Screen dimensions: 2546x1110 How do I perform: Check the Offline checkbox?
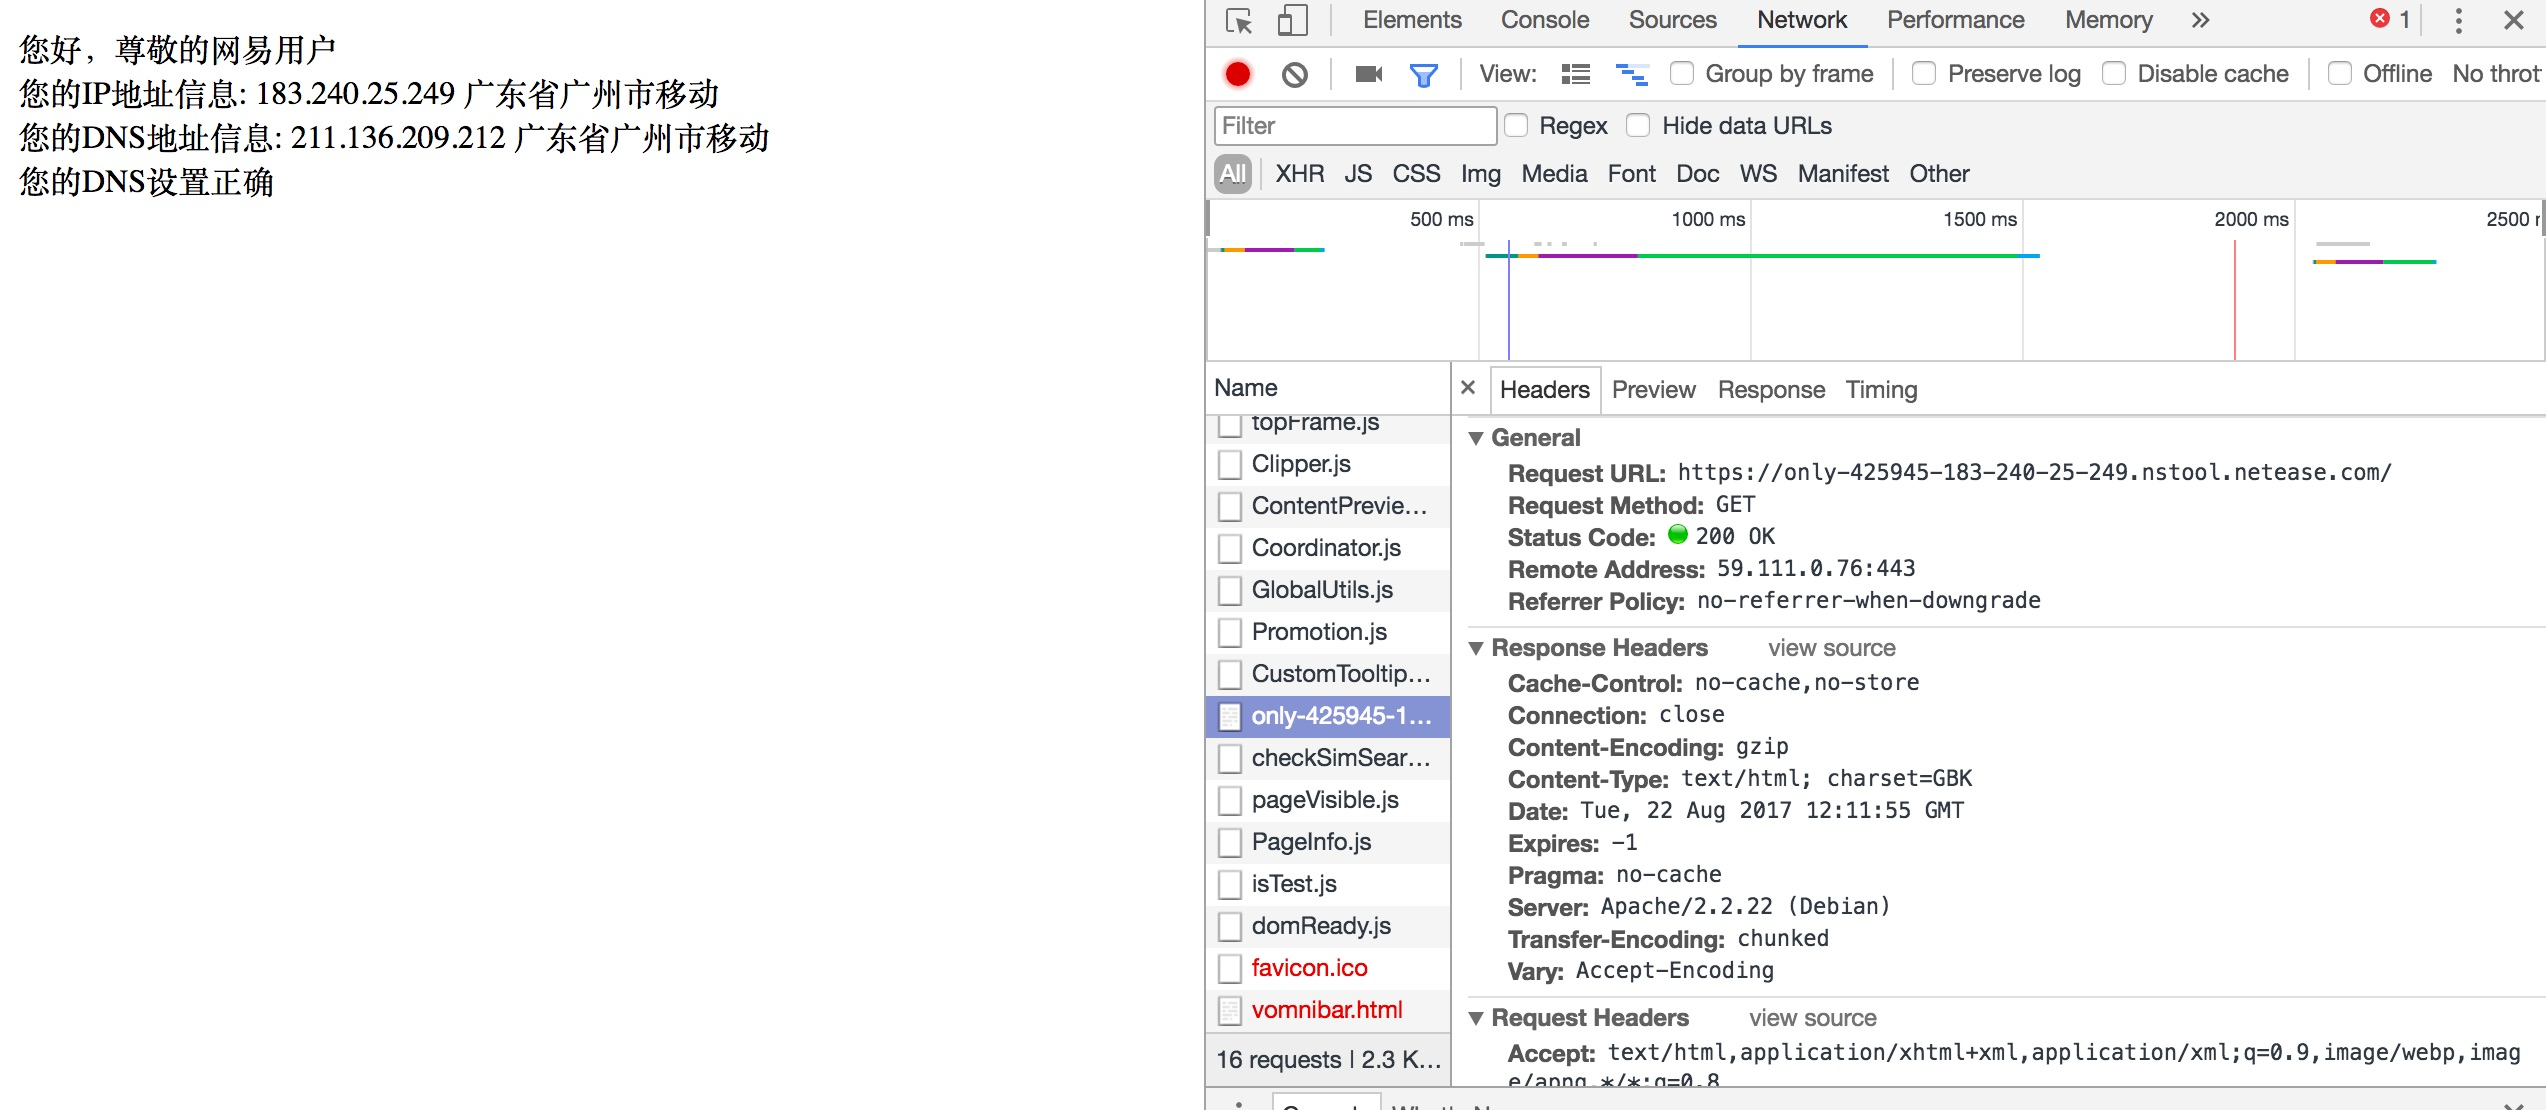2339,74
